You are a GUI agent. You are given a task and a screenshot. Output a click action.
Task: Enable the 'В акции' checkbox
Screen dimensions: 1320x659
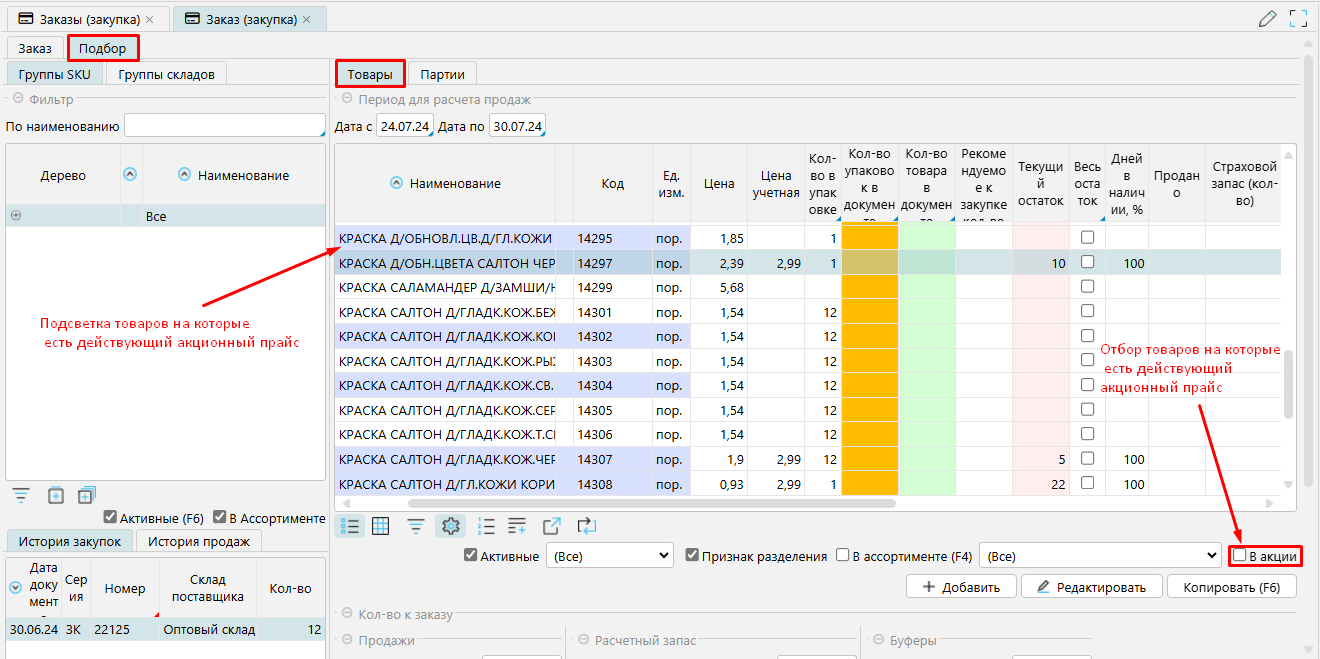click(x=1240, y=556)
